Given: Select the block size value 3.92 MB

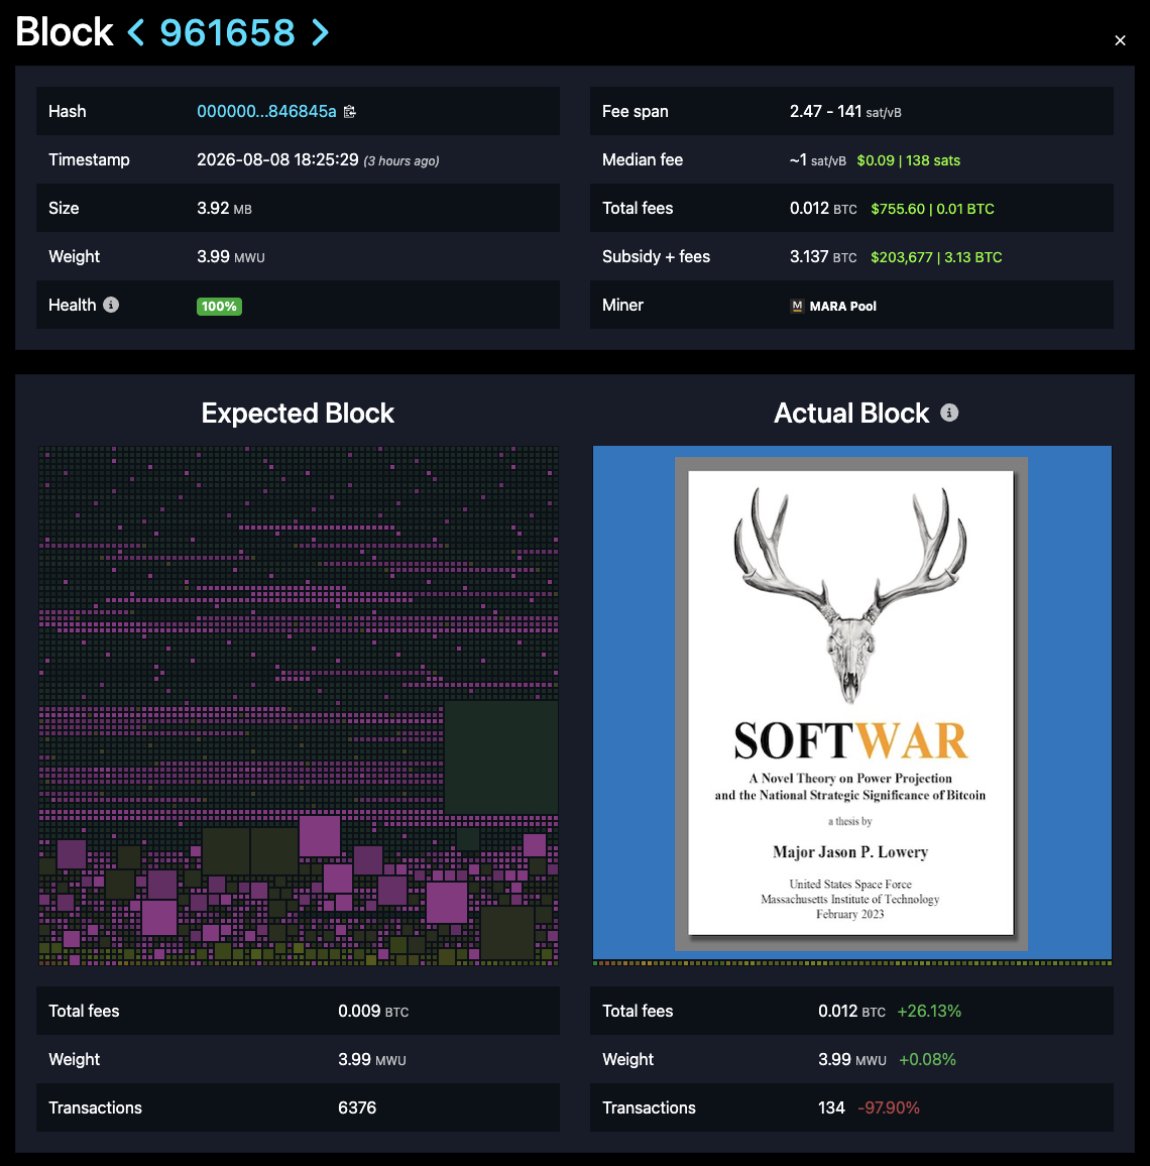Looking at the screenshot, I should (x=224, y=208).
